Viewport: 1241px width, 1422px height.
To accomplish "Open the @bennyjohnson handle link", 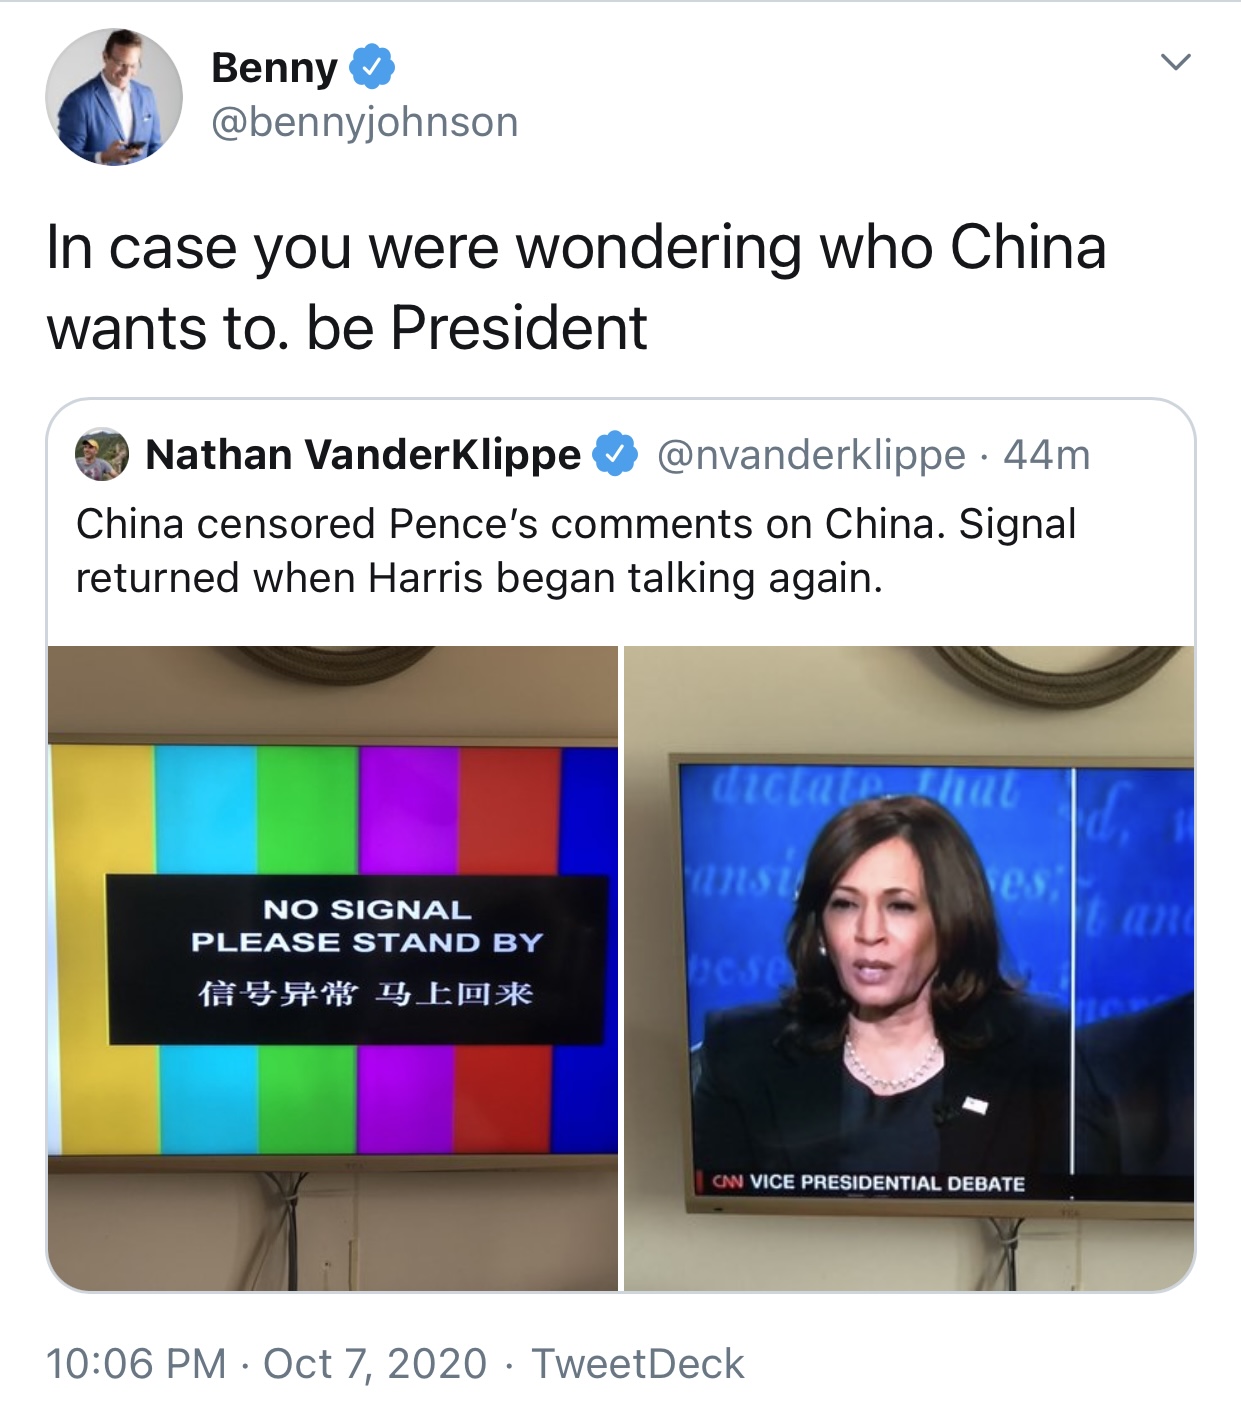I will coord(365,122).
